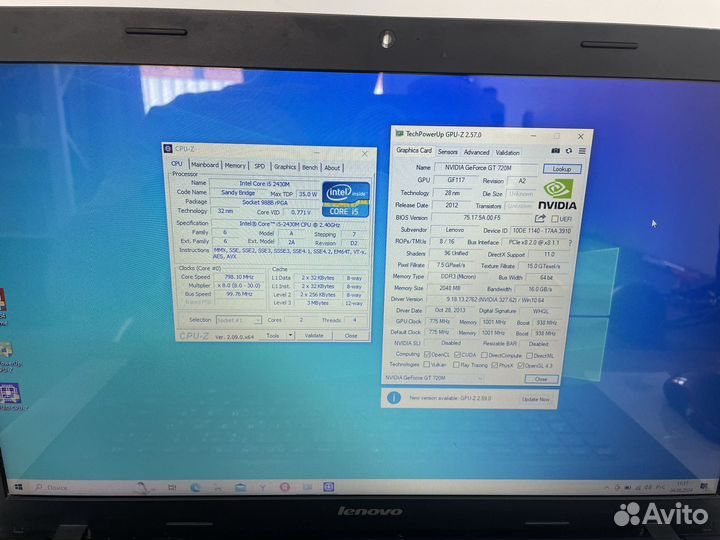This screenshot has height=540, width=720.
Task: Toggle the PhysX checkbox
Action: 494,366
